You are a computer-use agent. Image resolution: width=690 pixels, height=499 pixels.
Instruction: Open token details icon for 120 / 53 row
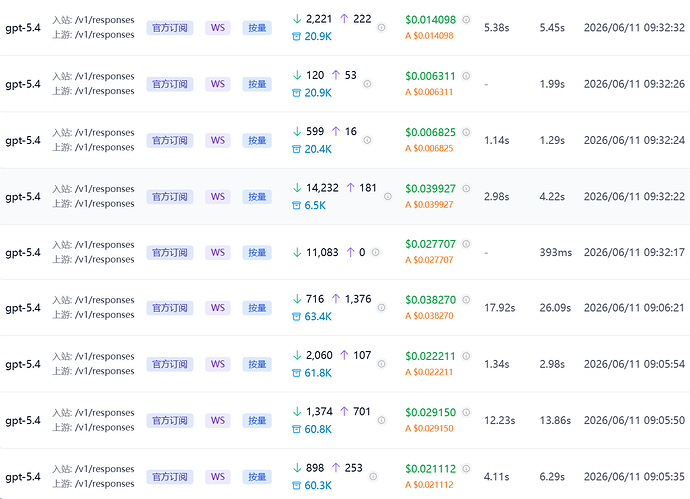[x=367, y=84]
